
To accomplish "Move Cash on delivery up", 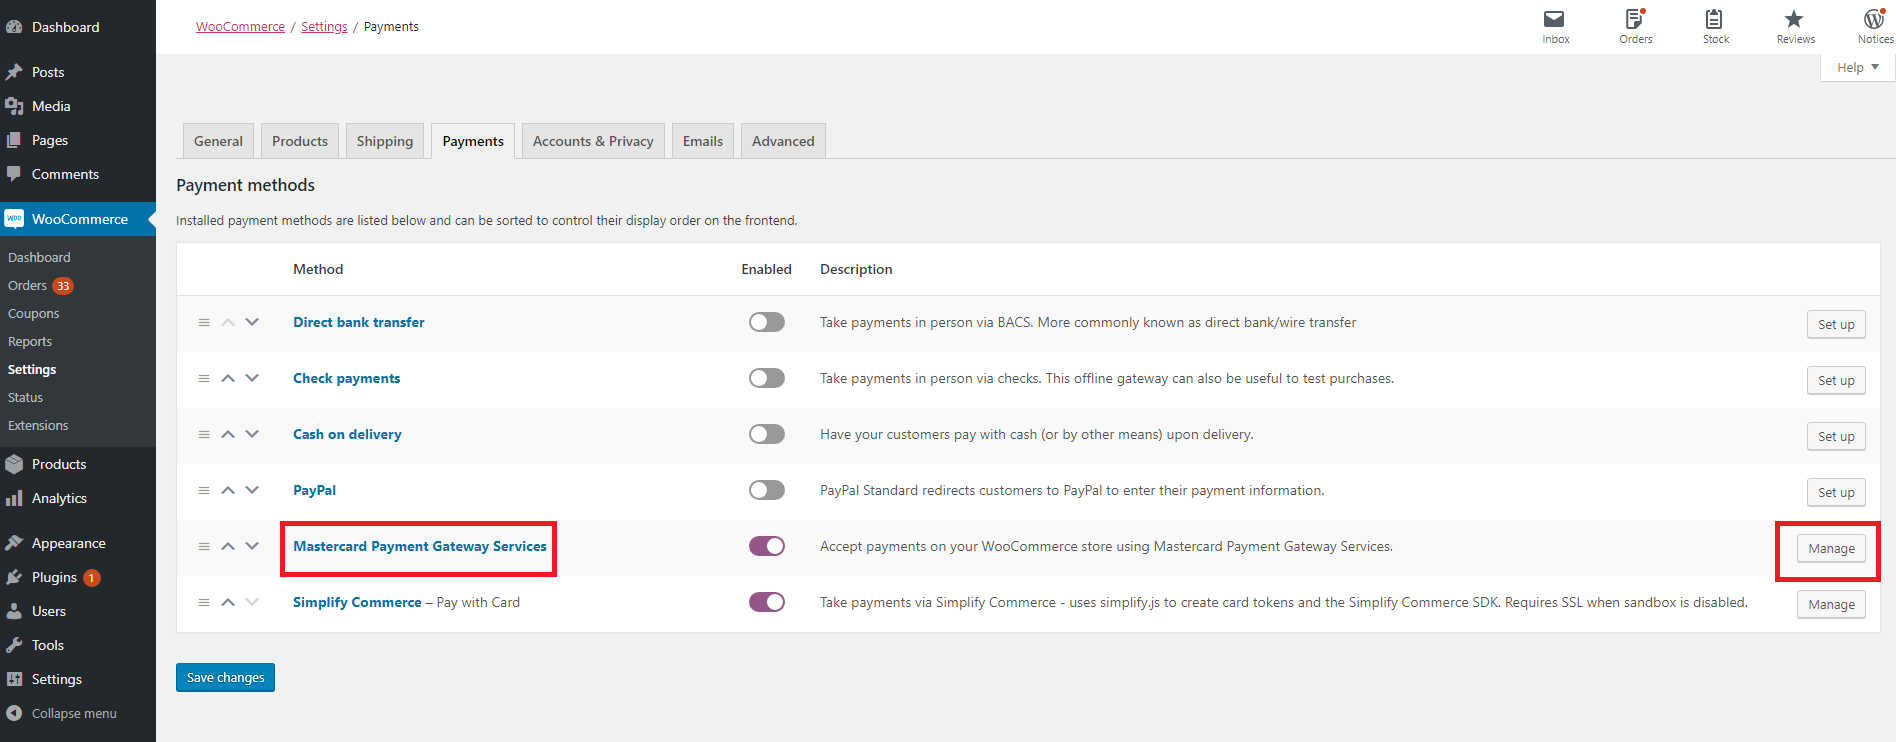I will tap(228, 434).
